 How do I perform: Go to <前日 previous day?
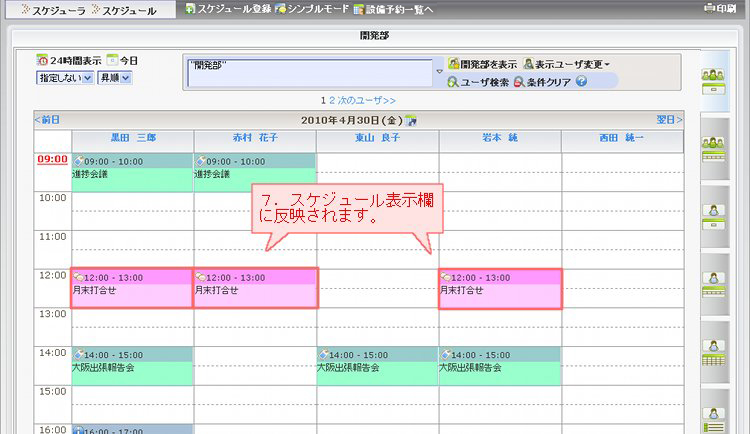point(47,120)
